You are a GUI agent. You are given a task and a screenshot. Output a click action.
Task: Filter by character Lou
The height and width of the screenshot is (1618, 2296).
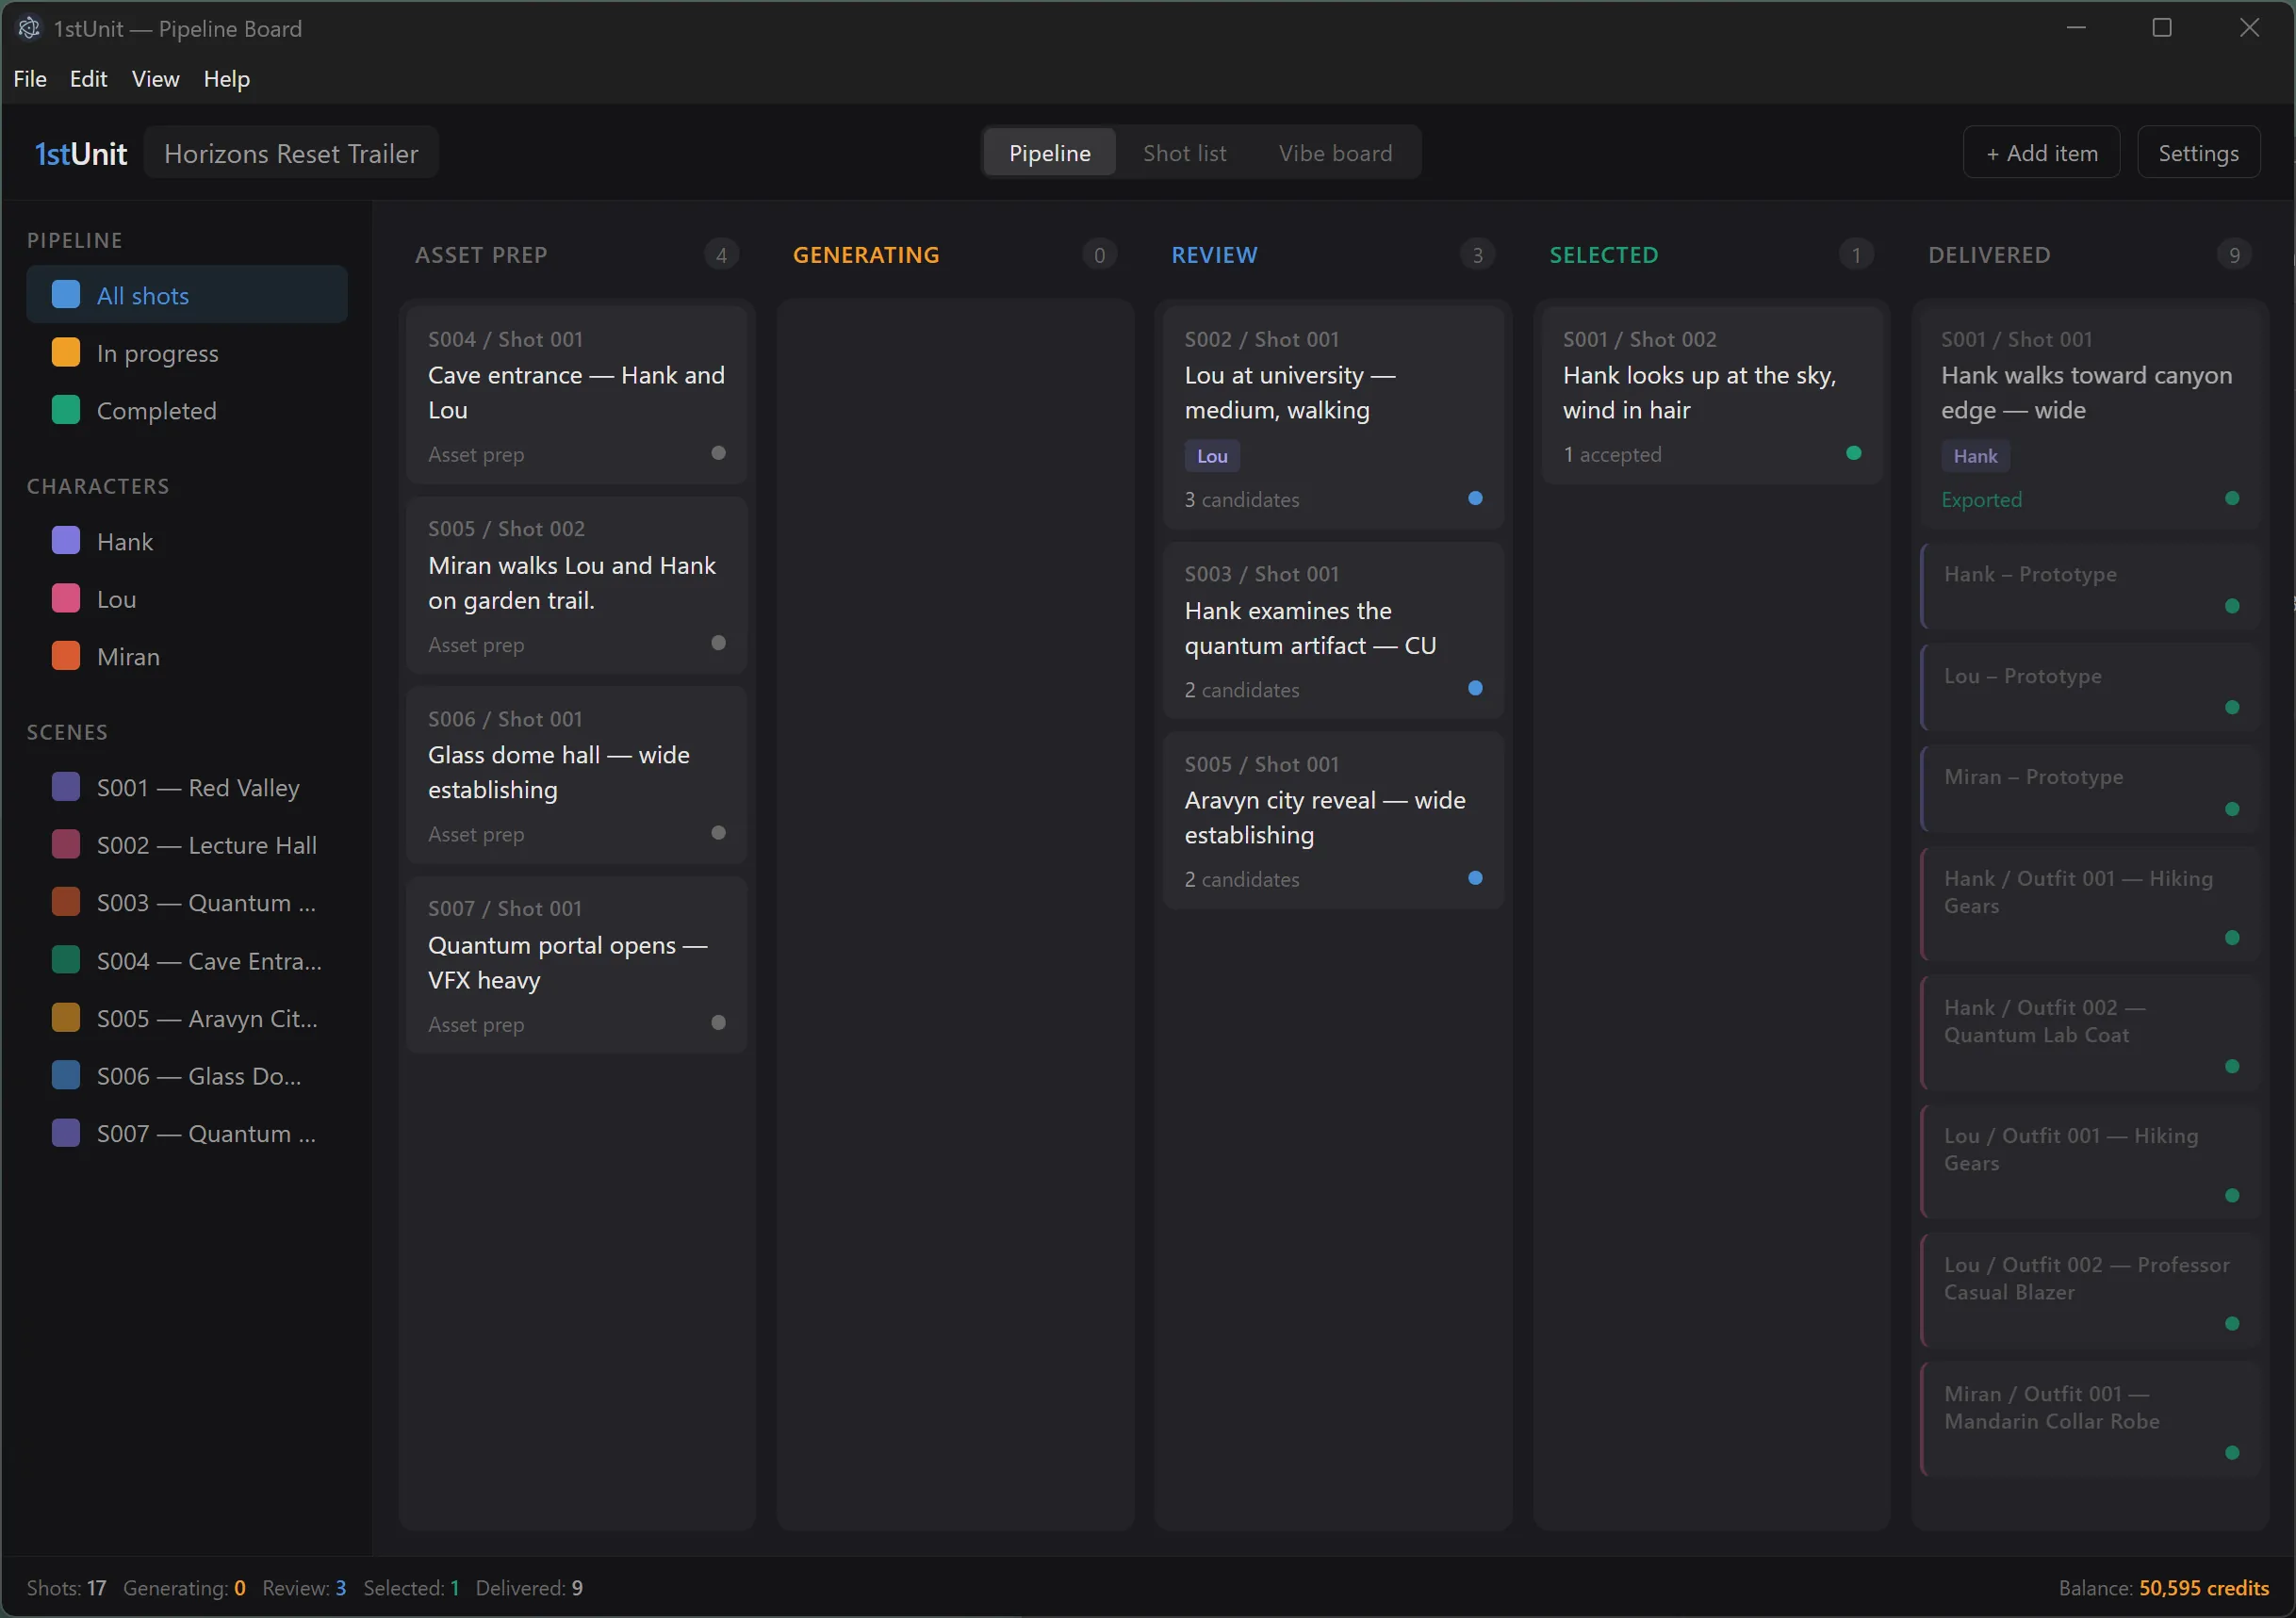(187, 599)
